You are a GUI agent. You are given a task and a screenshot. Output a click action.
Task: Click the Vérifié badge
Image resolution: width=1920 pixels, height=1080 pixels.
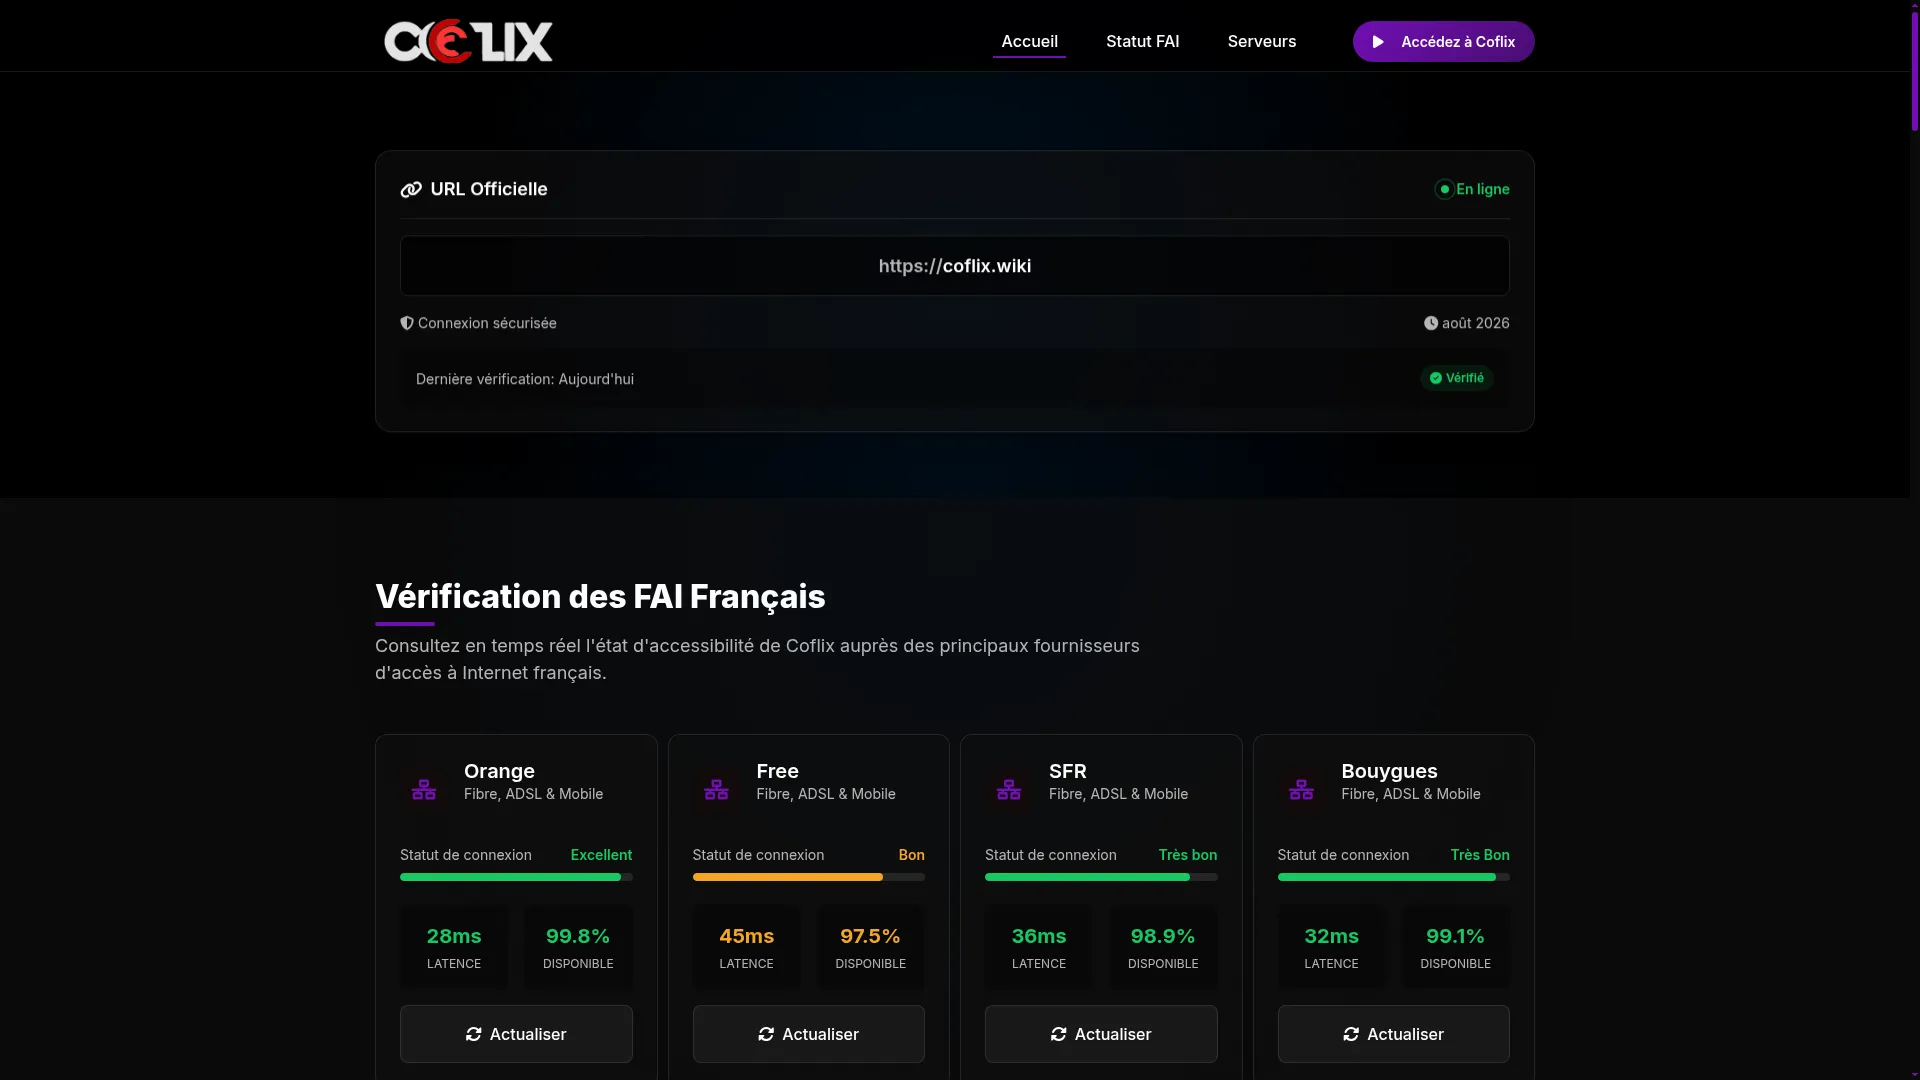(x=1457, y=378)
